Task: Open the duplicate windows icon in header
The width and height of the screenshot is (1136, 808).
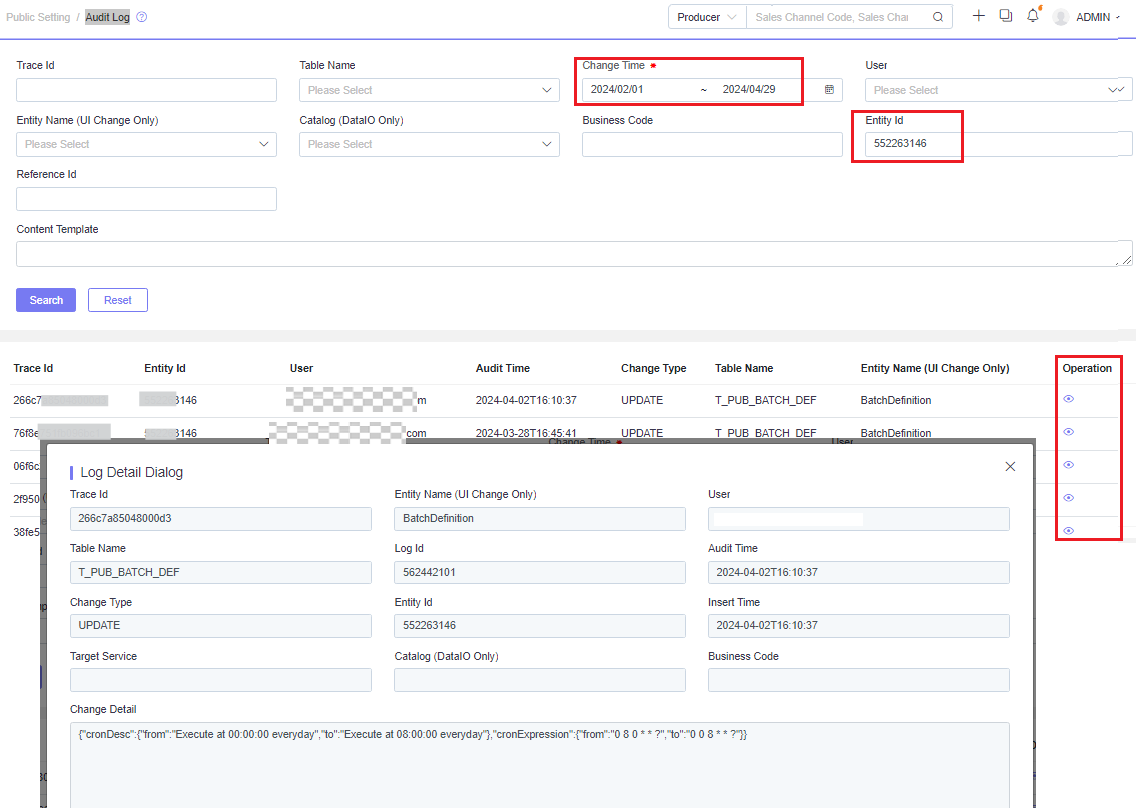Action: tap(1006, 16)
